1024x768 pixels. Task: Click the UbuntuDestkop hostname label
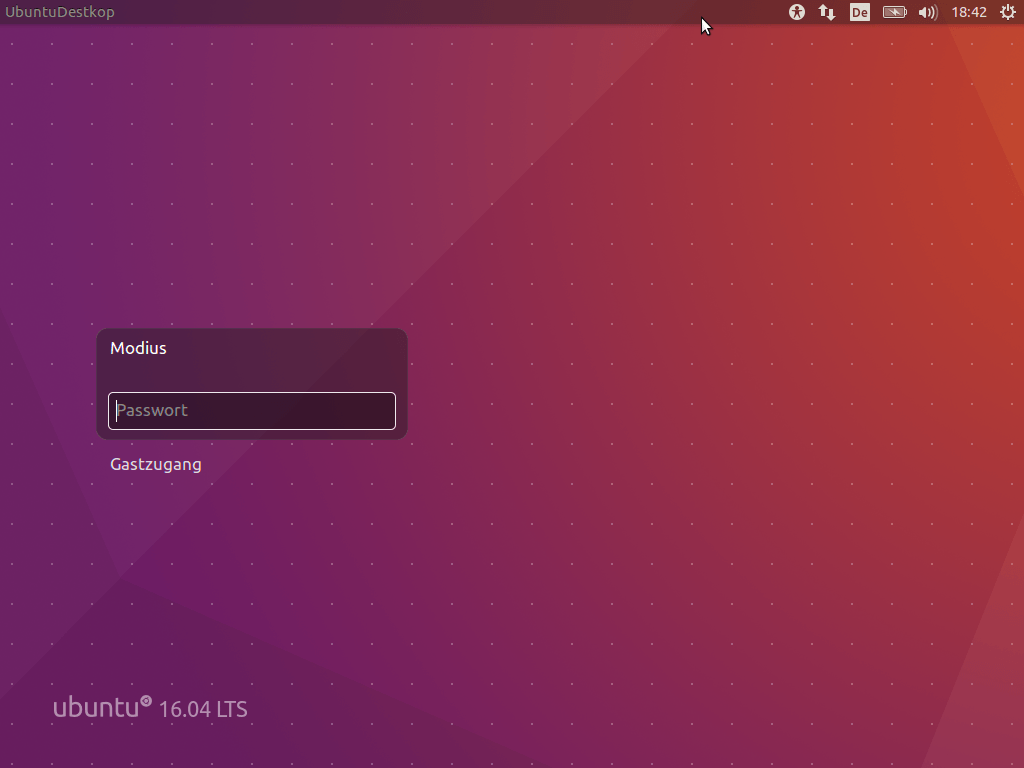point(59,12)
